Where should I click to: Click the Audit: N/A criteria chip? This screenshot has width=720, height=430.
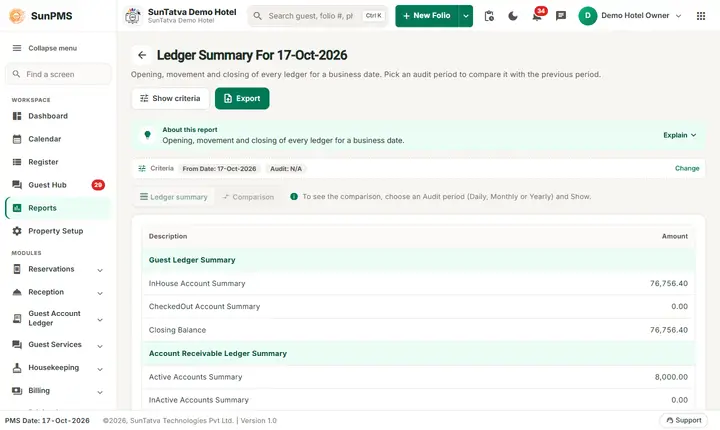pyautogui.click(x=286, y=169)
